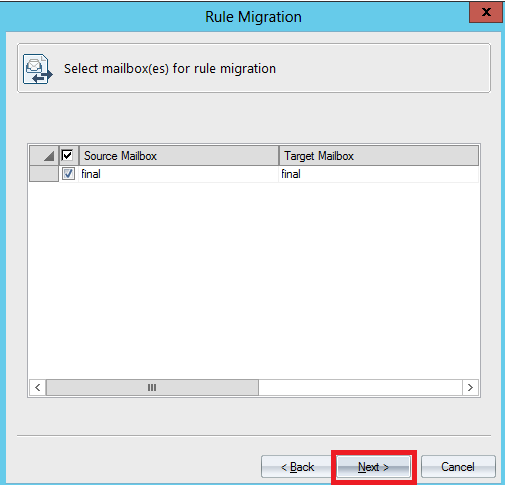Click the 'Select mailbox(es) for rule migration' heading
This screenshot has height=485, width=505.
coord(170,69)
